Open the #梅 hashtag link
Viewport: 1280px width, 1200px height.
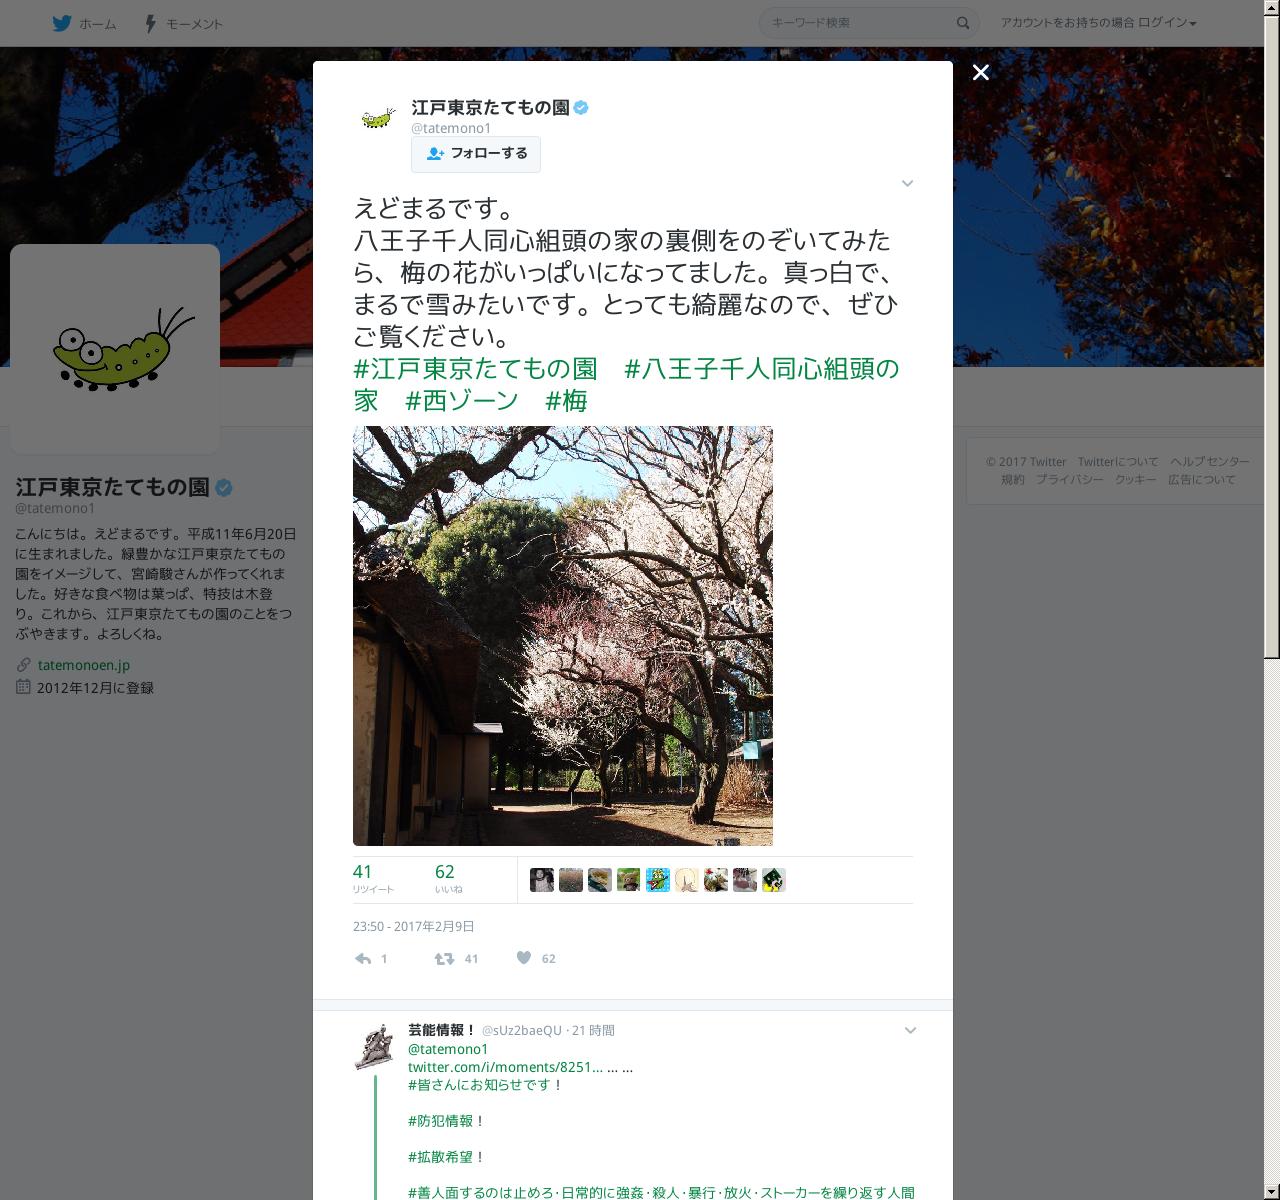coord(566,401)
